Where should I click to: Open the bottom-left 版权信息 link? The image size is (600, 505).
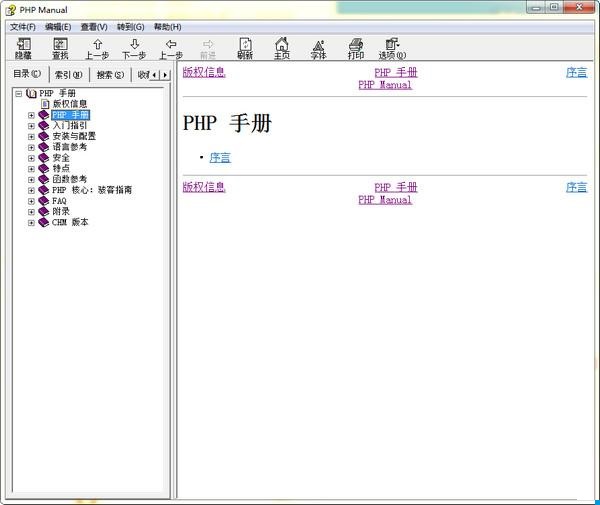click(204, 187)
